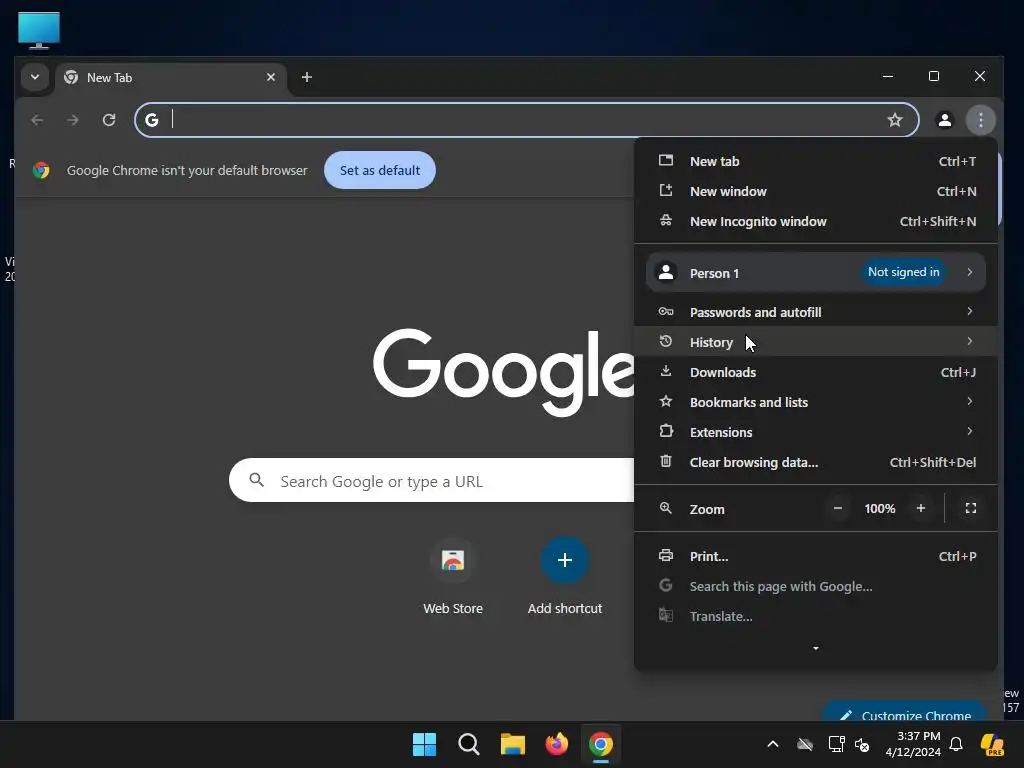Click the 100% zoom value
Screen dimensions: 1024x768
[x=880, y=509]
